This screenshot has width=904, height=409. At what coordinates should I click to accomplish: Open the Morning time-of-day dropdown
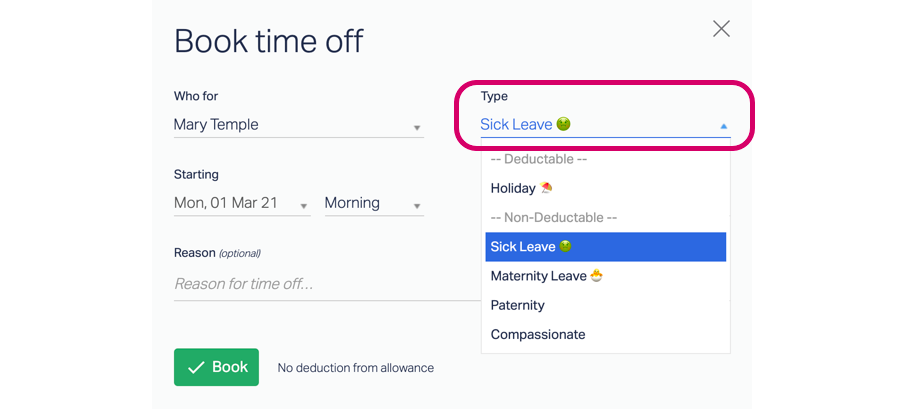click(x=374, y=203)
